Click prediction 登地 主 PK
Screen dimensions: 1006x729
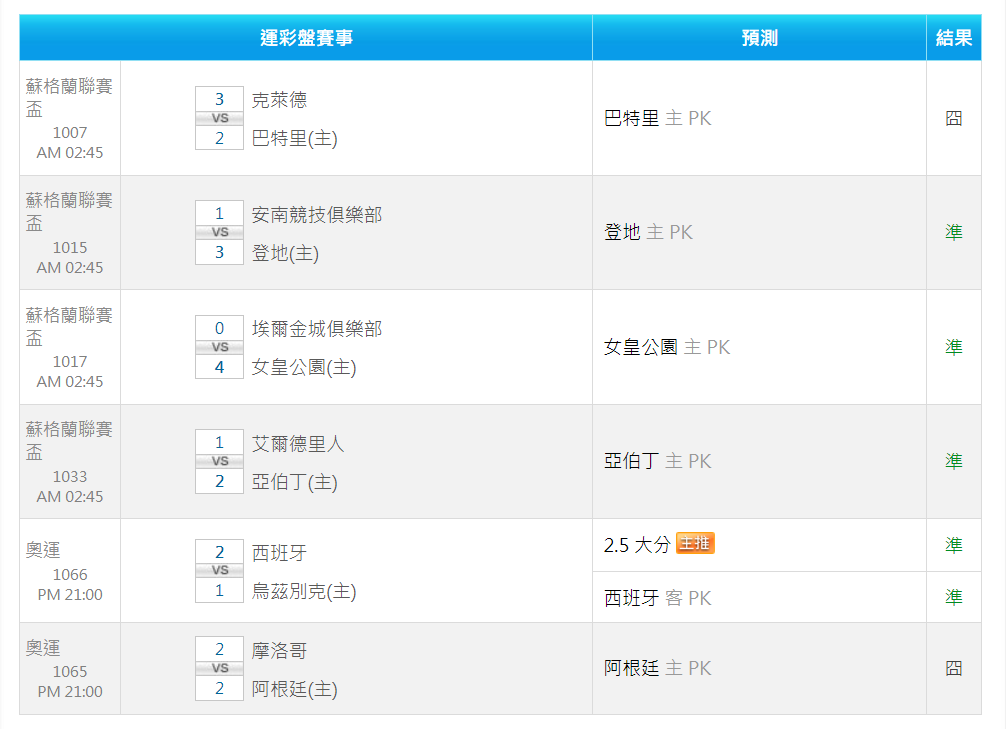648,232
